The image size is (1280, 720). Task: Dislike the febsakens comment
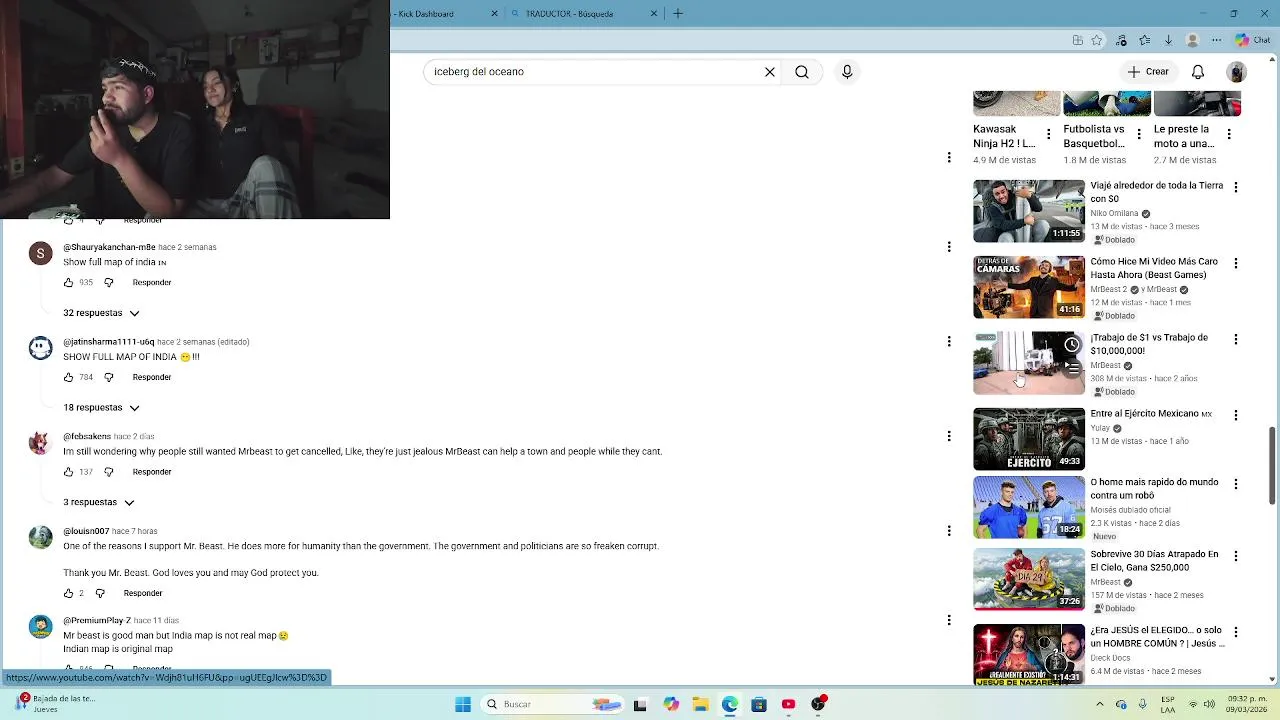click(109, 472)
